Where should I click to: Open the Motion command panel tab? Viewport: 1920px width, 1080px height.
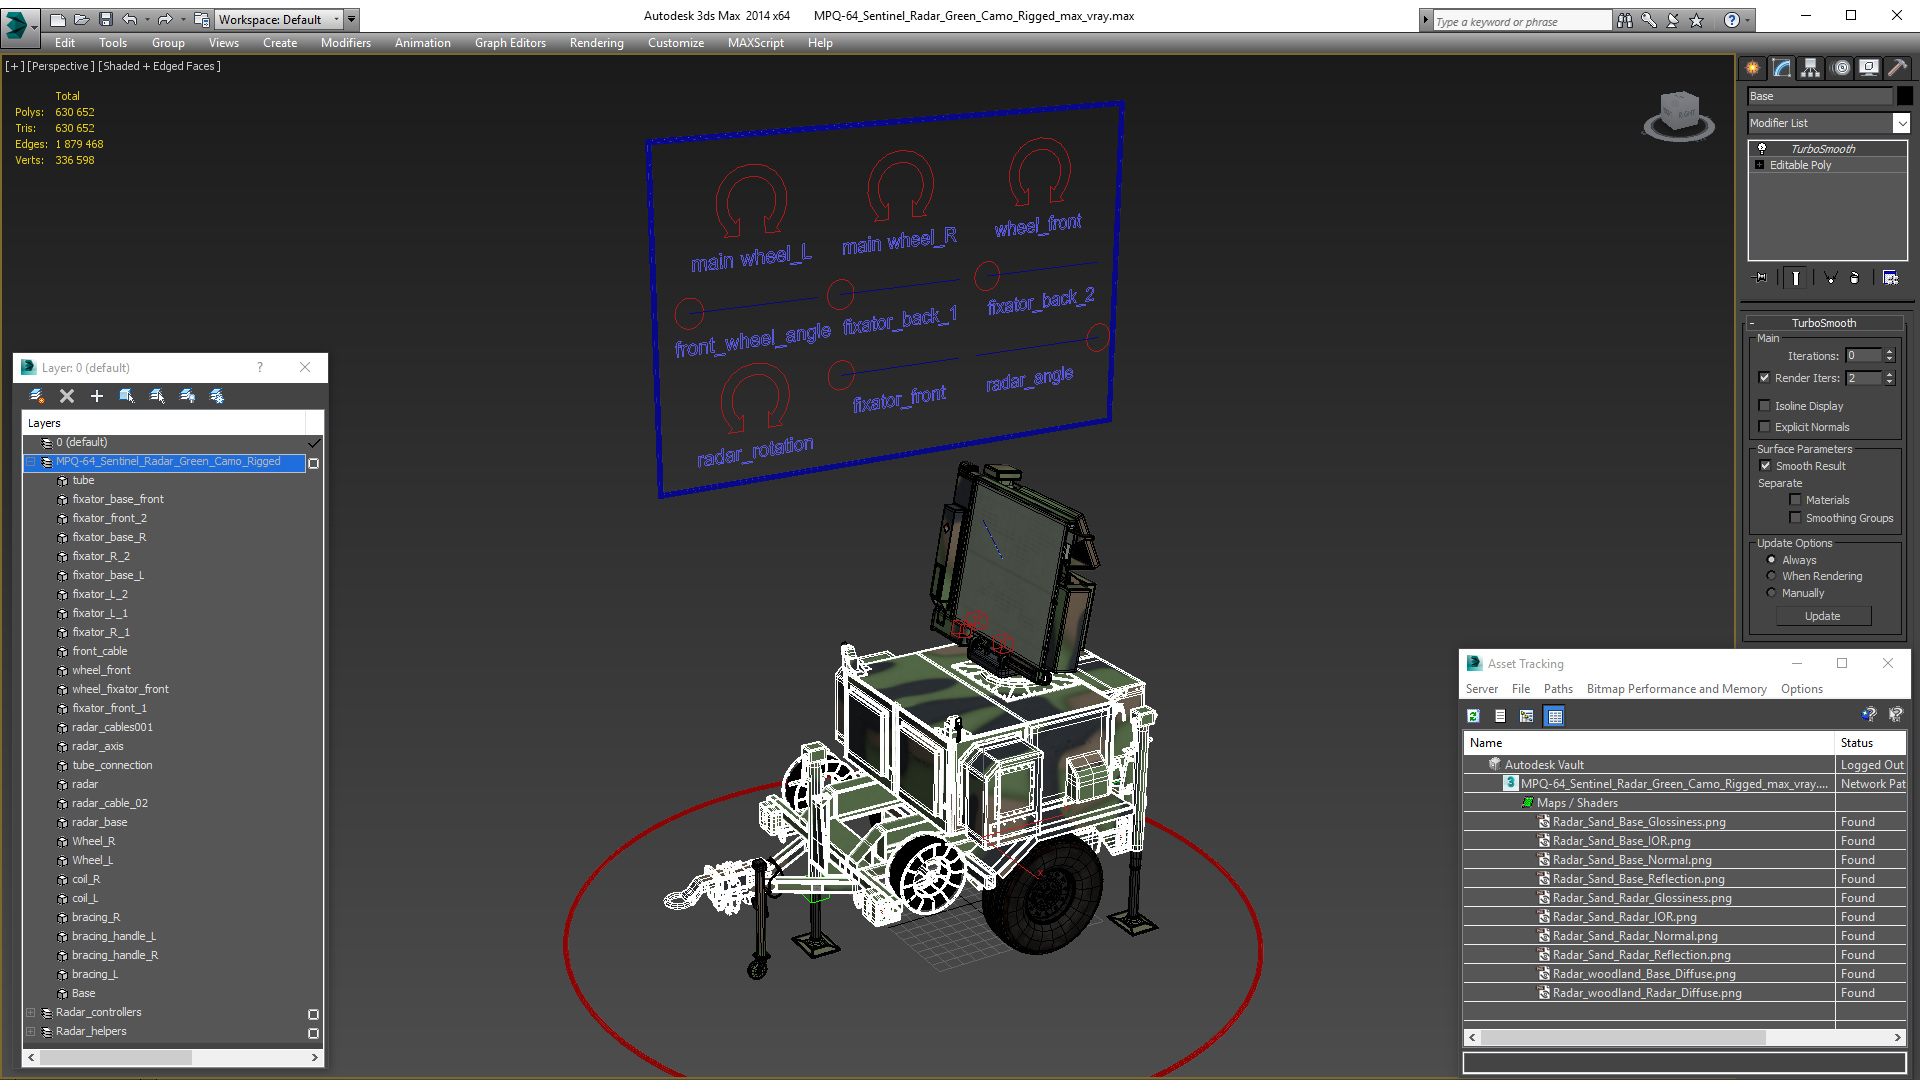tap(1840, 68)
